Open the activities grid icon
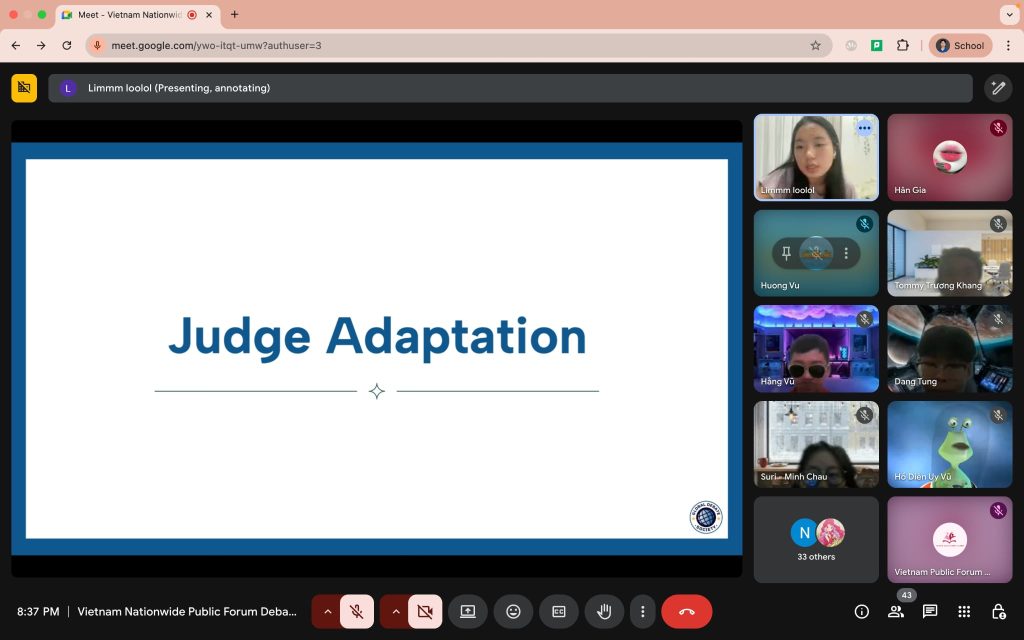The height and width of the screenshot is (640, 1024). tap(964, 612)
